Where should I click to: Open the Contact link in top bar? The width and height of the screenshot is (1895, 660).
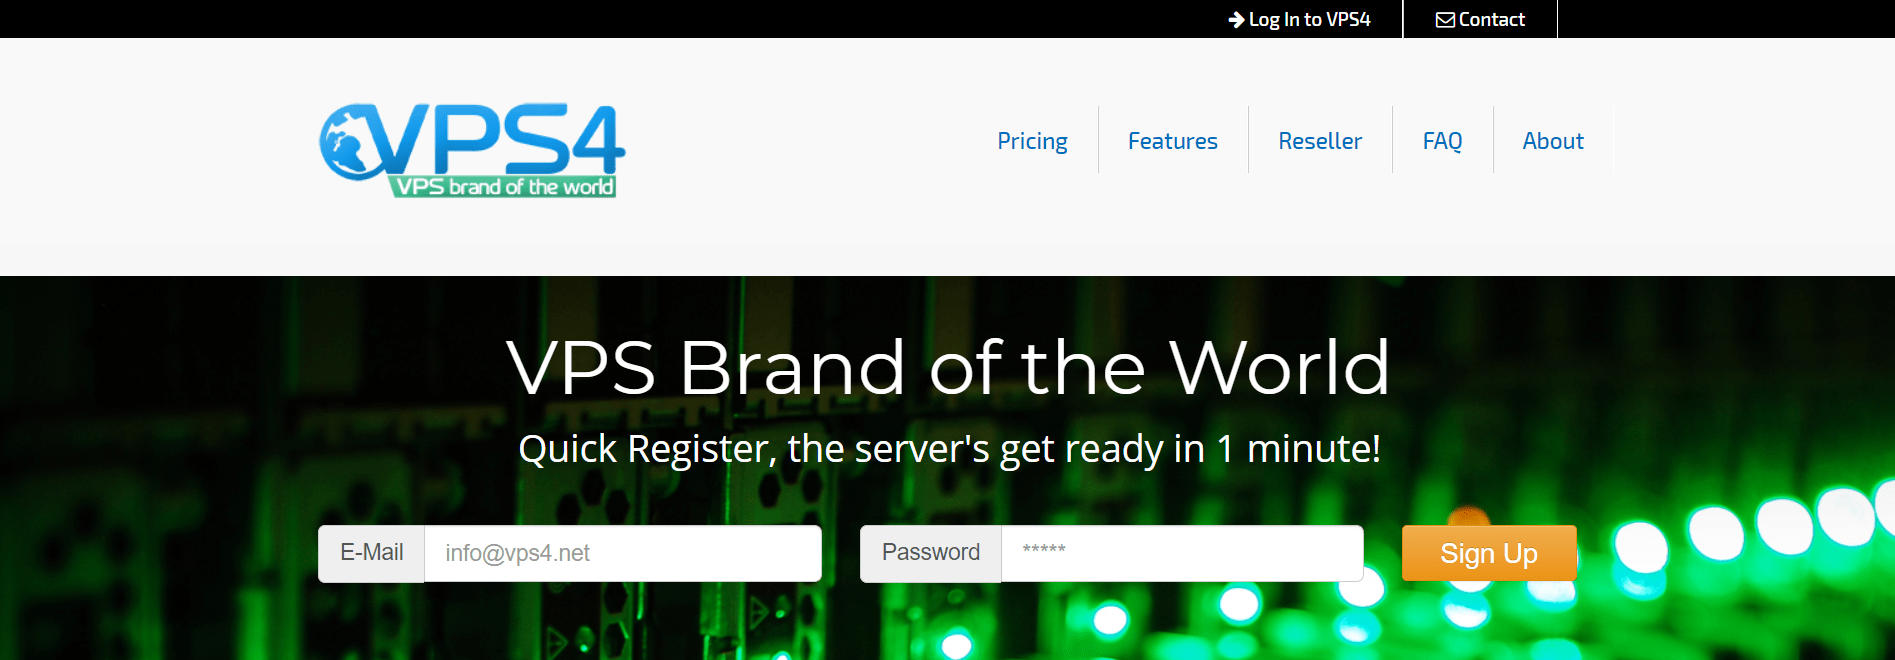[x=1481, y=19]
